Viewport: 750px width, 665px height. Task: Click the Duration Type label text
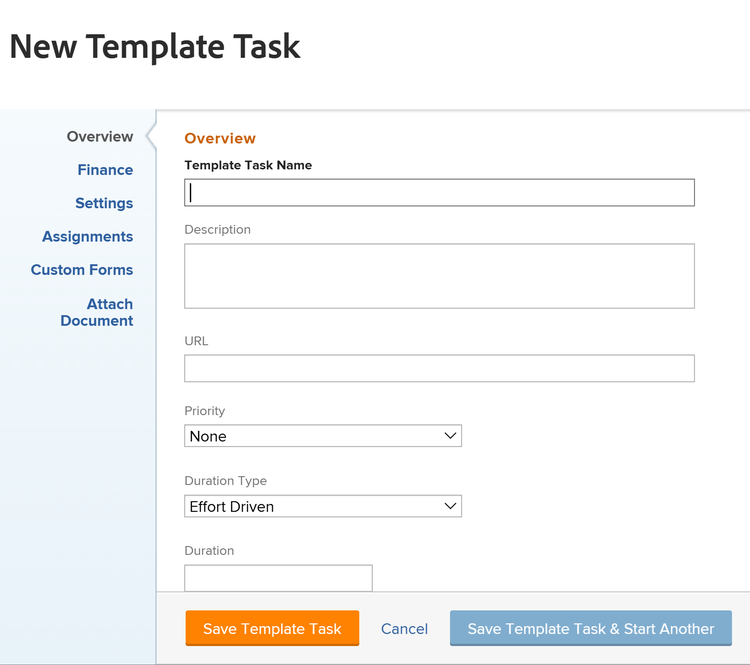click(225, 481)
